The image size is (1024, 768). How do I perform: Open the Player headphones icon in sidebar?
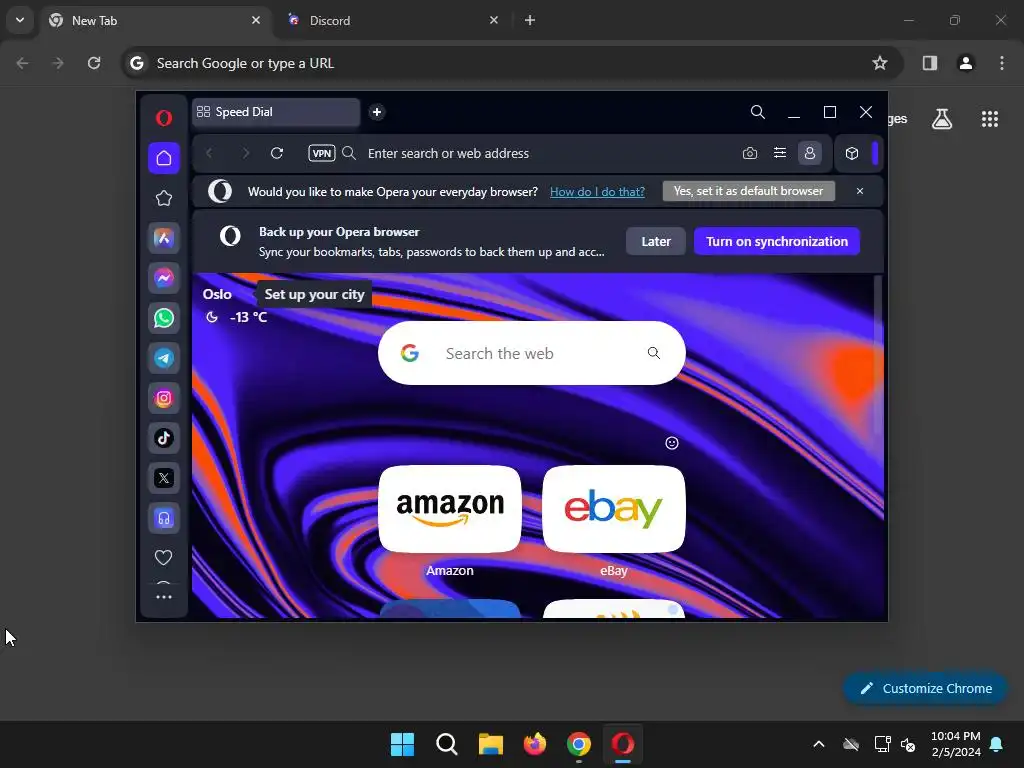tap(164, 518)
